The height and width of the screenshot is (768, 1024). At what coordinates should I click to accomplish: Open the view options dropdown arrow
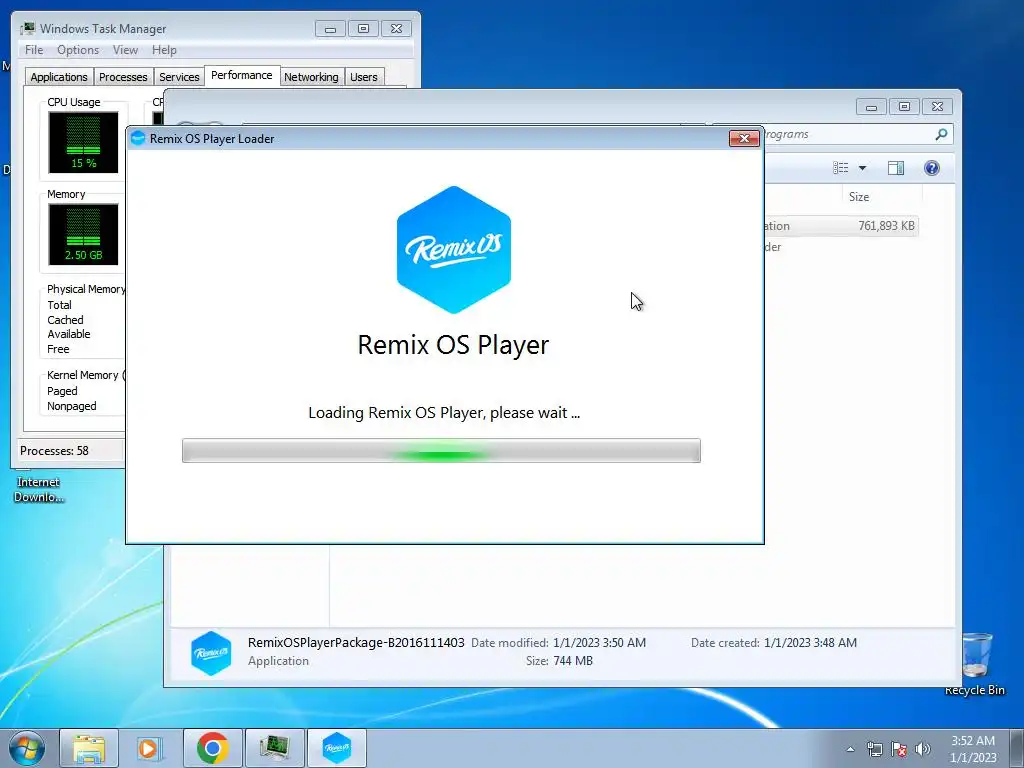click(862, 168)
